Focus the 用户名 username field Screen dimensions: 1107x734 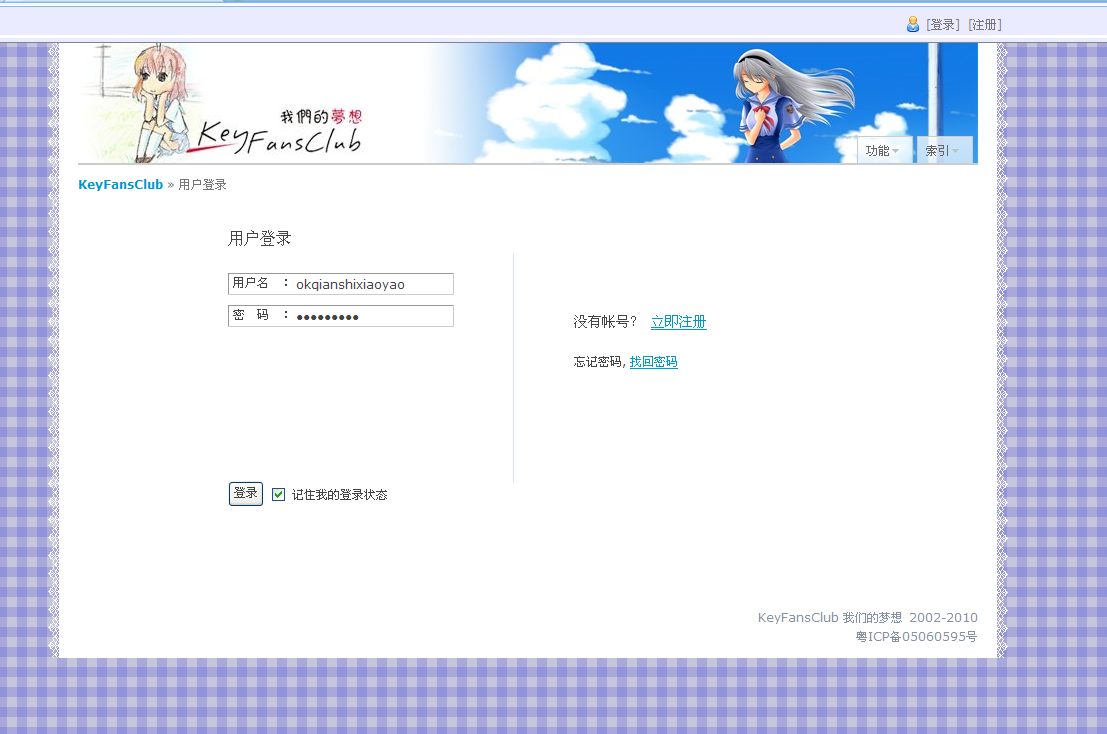[x=341, y=284]
